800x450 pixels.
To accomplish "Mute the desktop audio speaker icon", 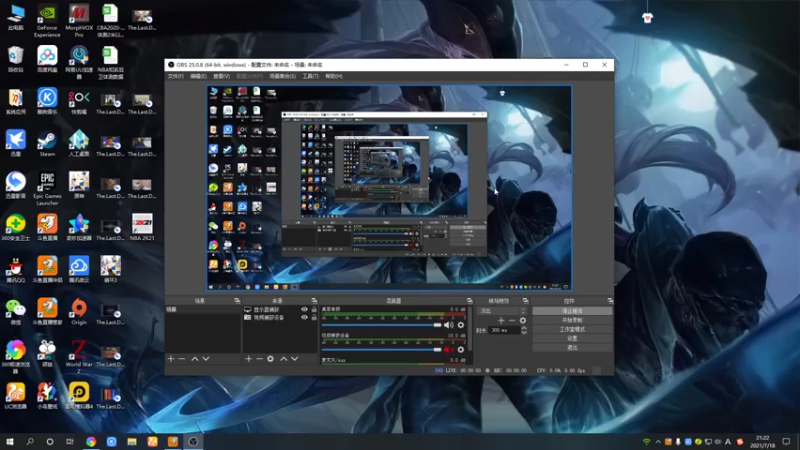I will click(448, 325).
